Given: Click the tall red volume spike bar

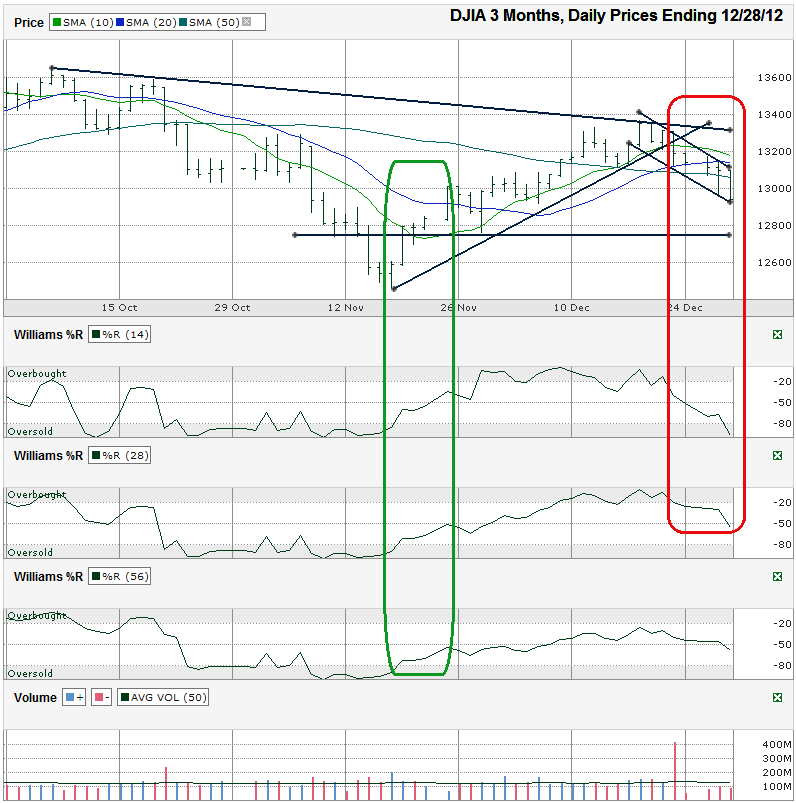Looking at the screenshot, I should [x=675, y=771].
